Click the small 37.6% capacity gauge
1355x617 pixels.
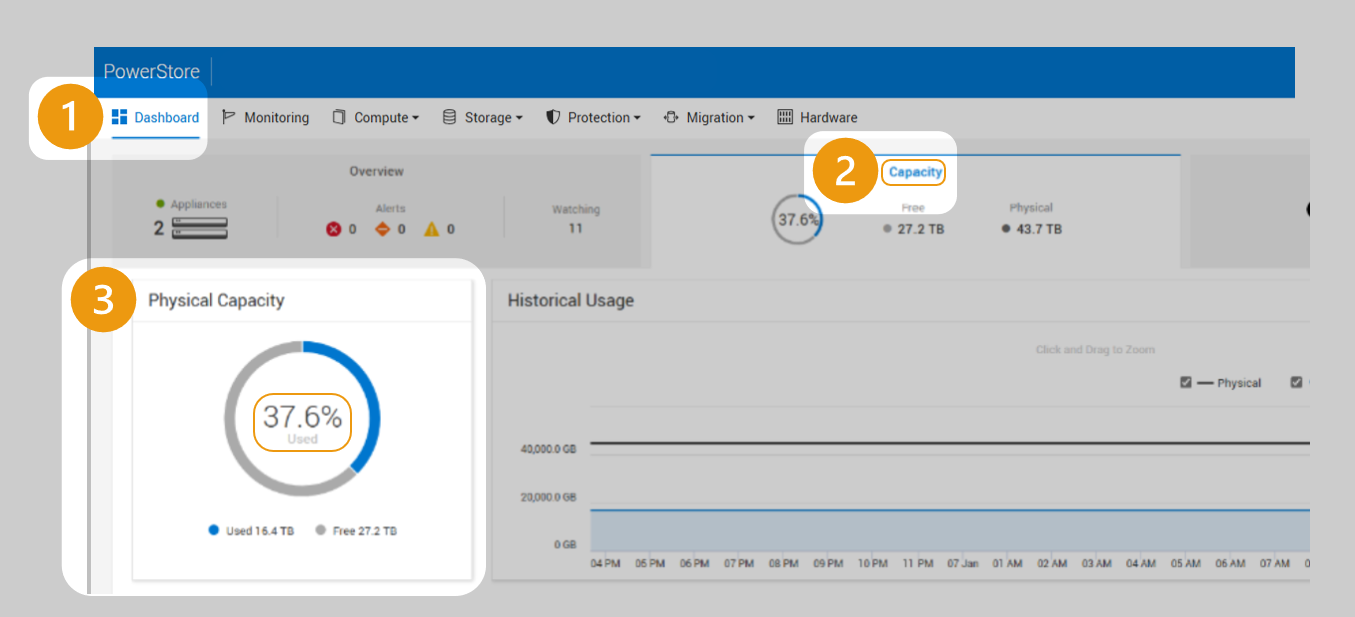pos(797,220)
